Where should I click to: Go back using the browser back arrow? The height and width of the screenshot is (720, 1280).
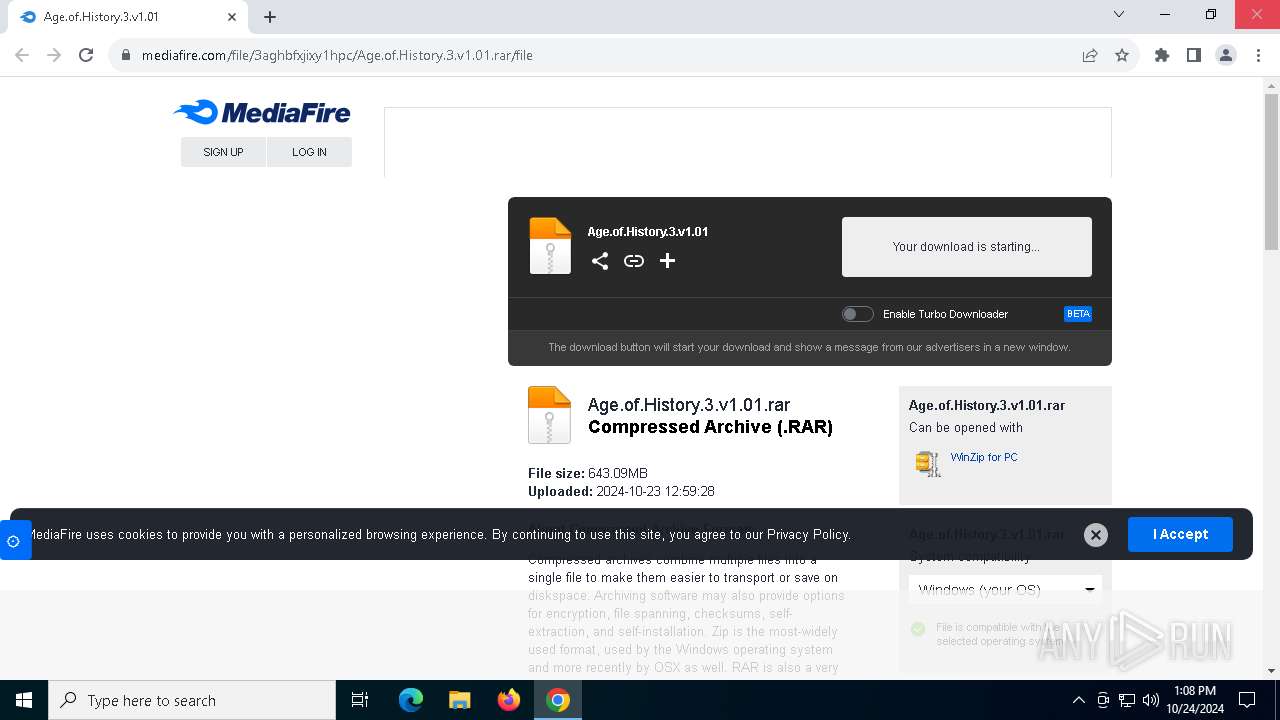[x=22, y=55]
